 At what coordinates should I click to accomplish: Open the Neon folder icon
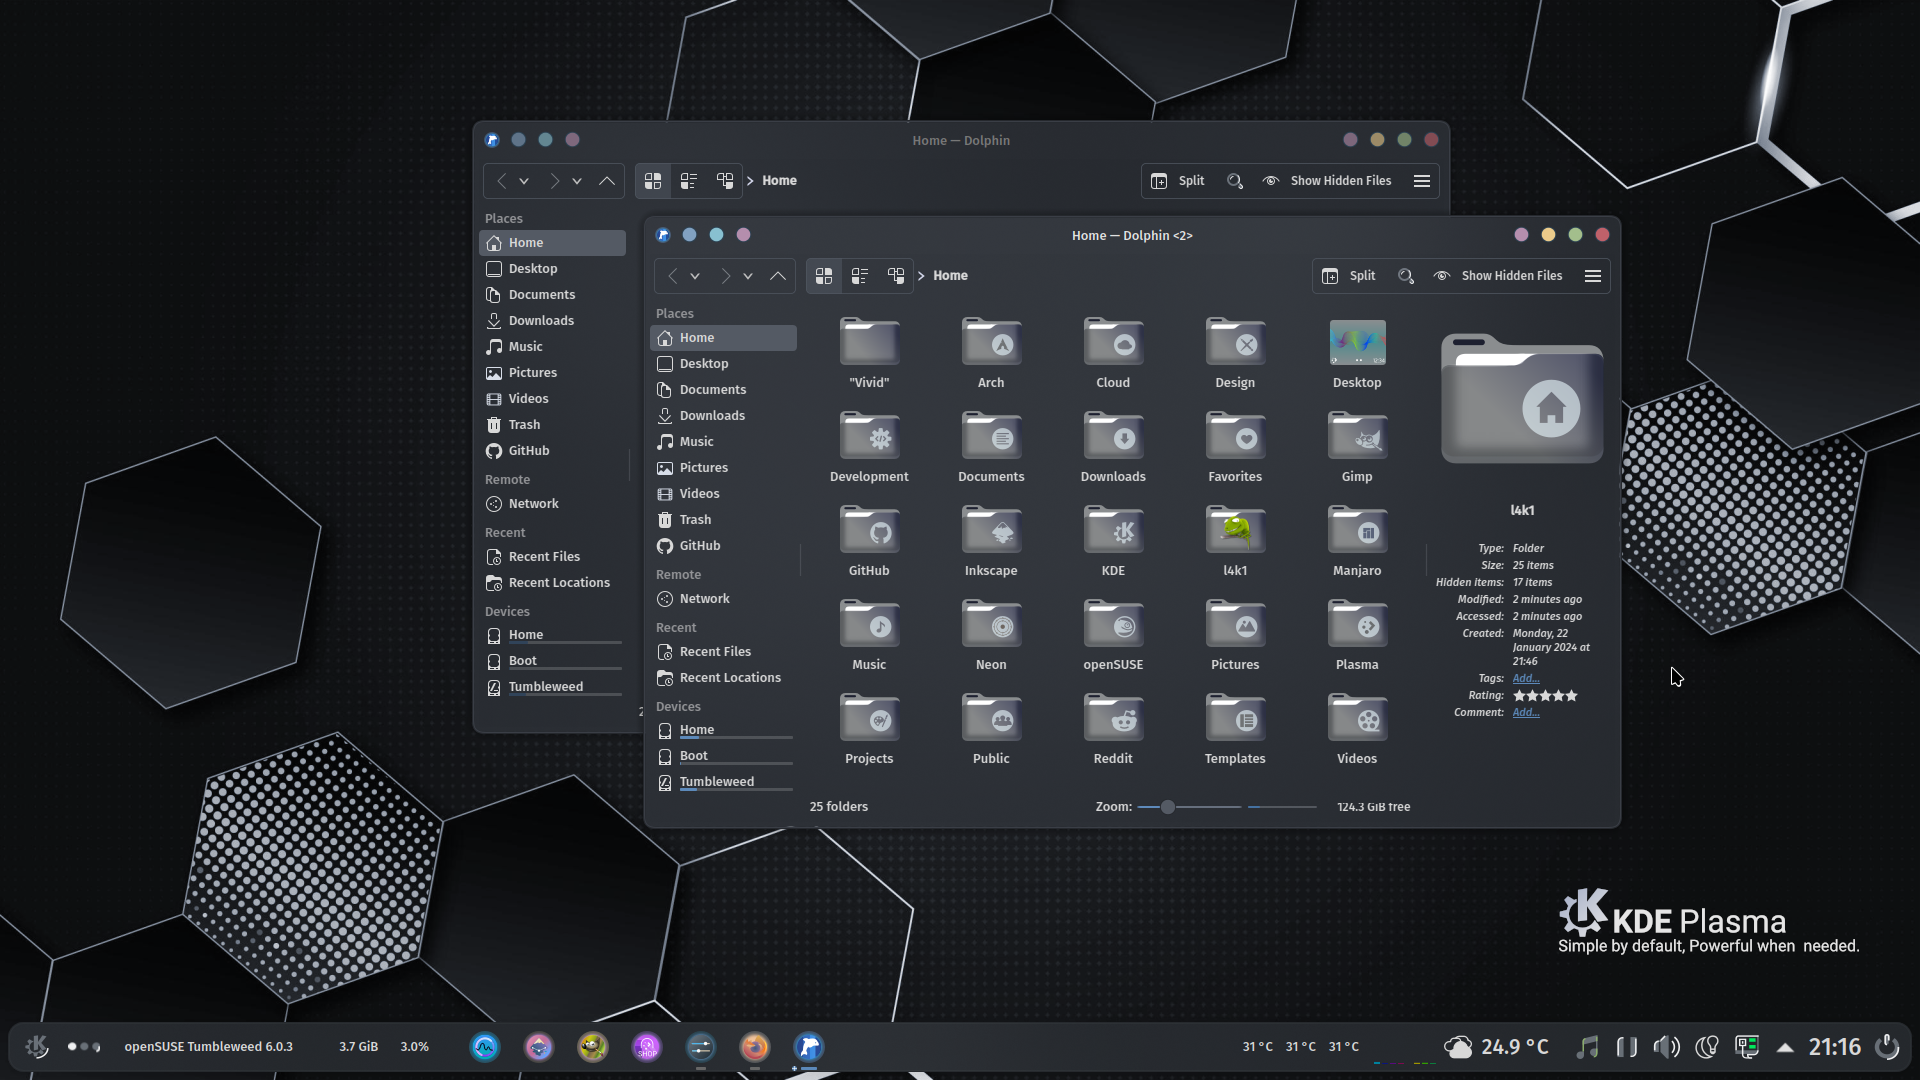pos(991,625)
